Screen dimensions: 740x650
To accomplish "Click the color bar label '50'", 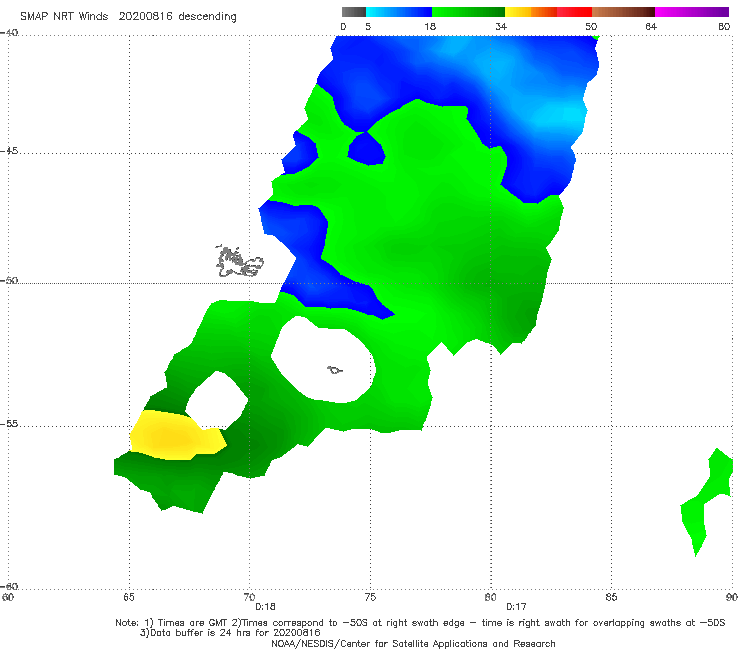I will tap(591, 26).
